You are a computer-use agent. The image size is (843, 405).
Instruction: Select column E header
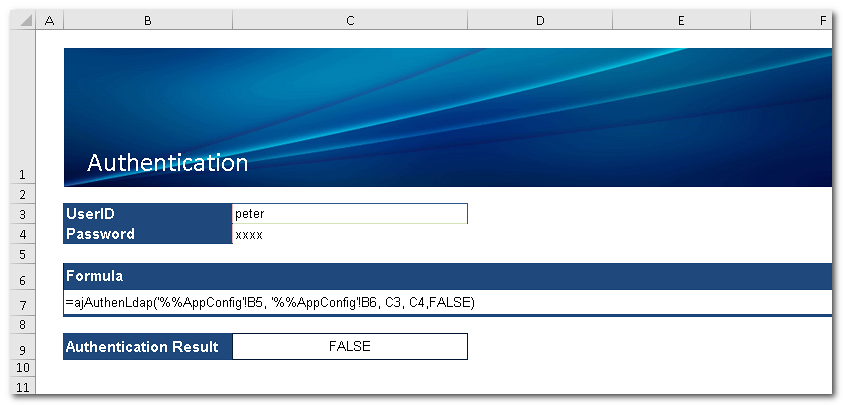[x=681, y=20]
